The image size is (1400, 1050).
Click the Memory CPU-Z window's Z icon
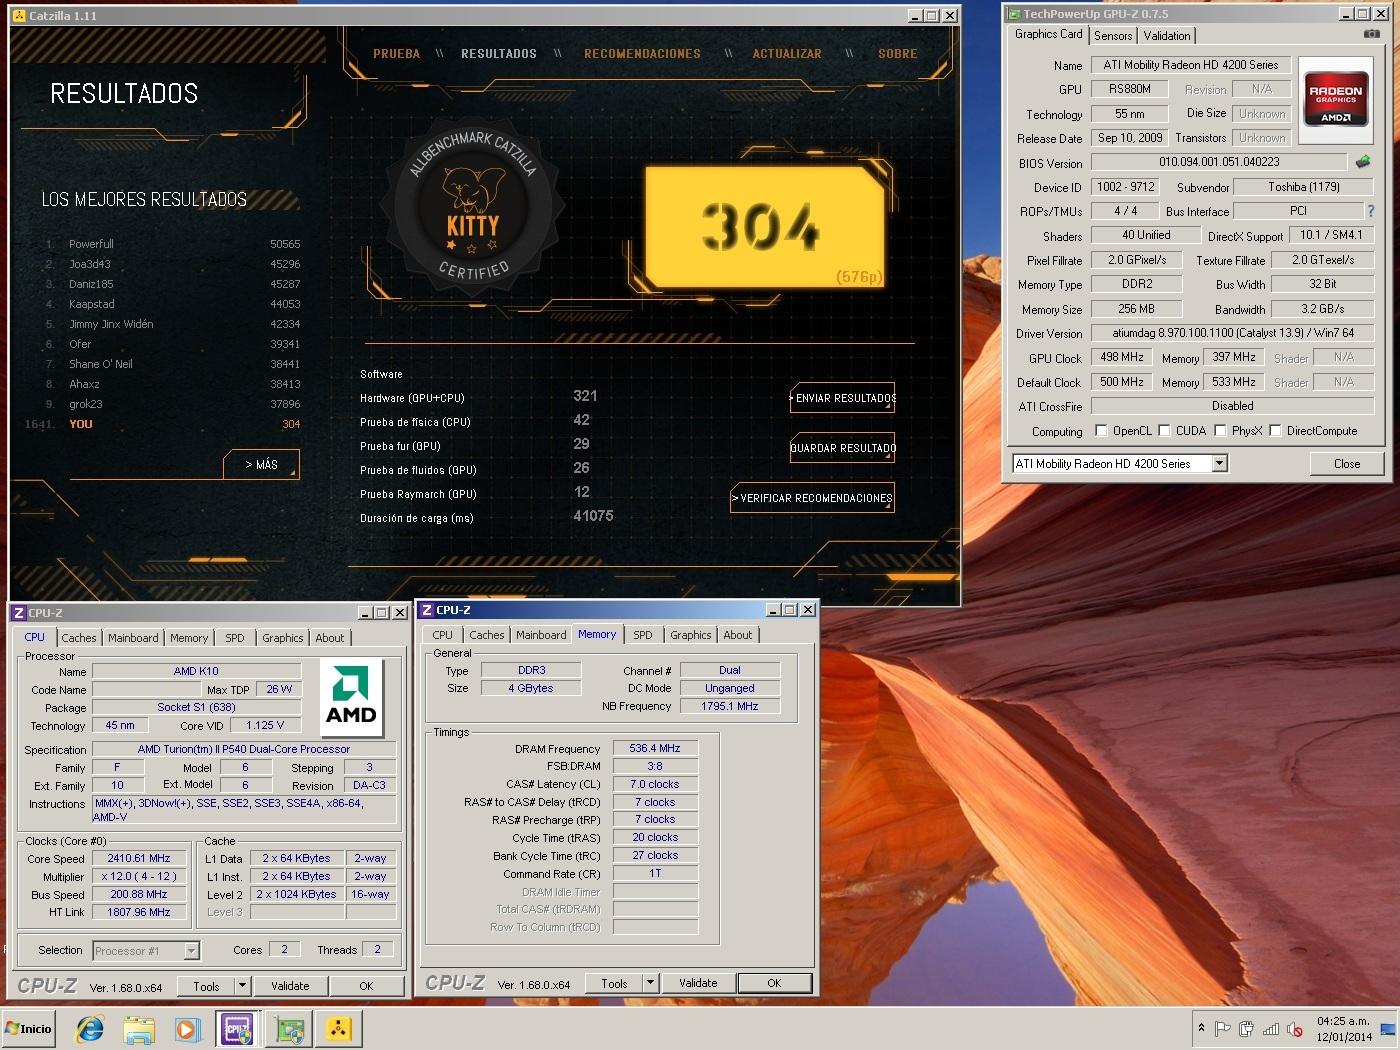(x=426, y=609)
